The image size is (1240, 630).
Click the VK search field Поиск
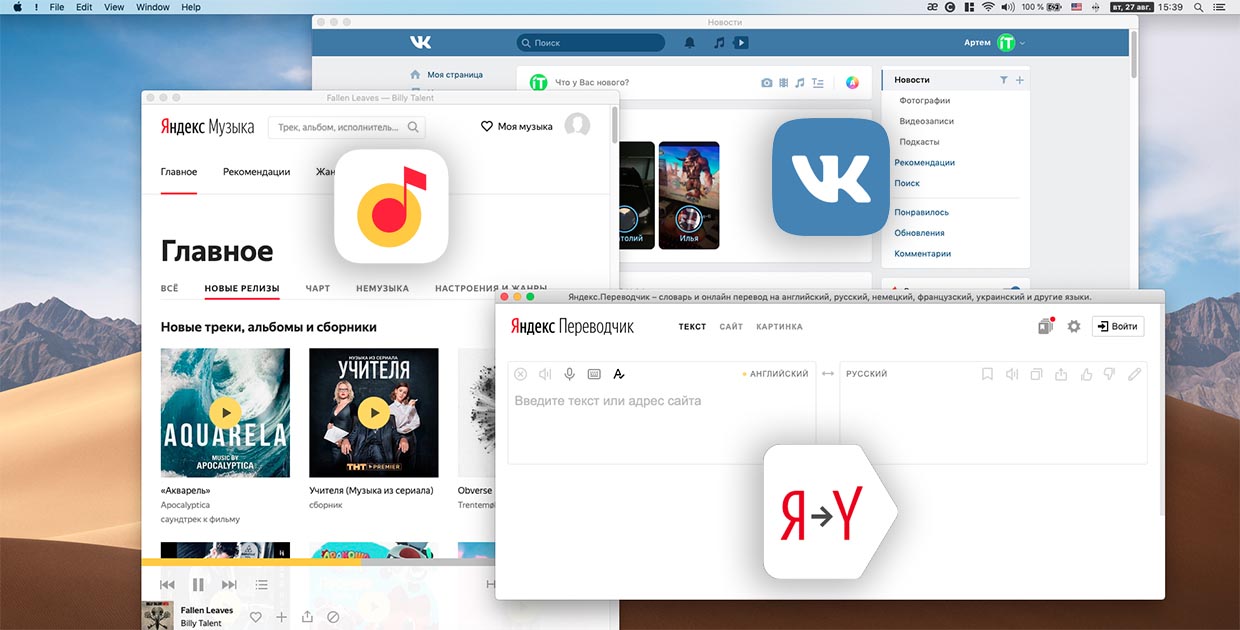tap(591, 43)
